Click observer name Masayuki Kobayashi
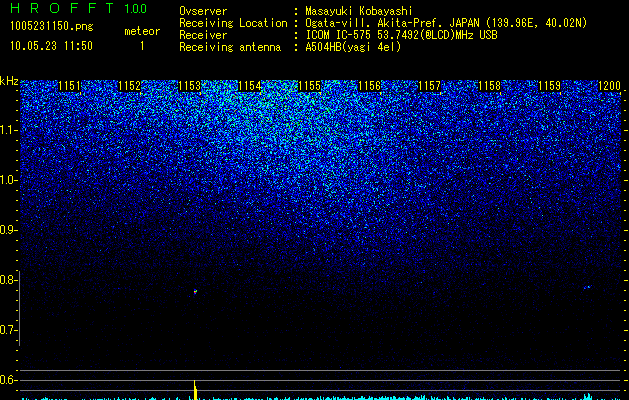629x400 pixels. (359, 11)
